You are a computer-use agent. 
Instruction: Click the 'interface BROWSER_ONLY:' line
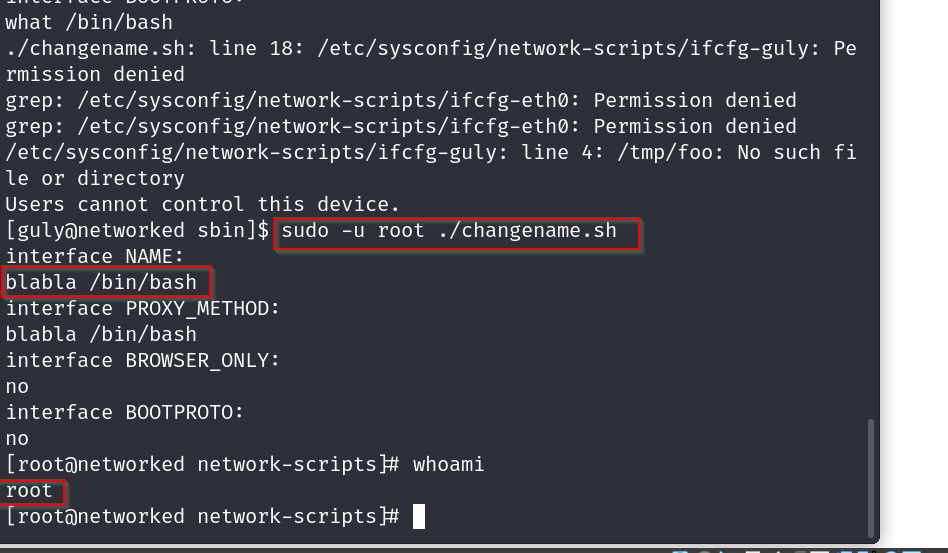coord(143,360)
